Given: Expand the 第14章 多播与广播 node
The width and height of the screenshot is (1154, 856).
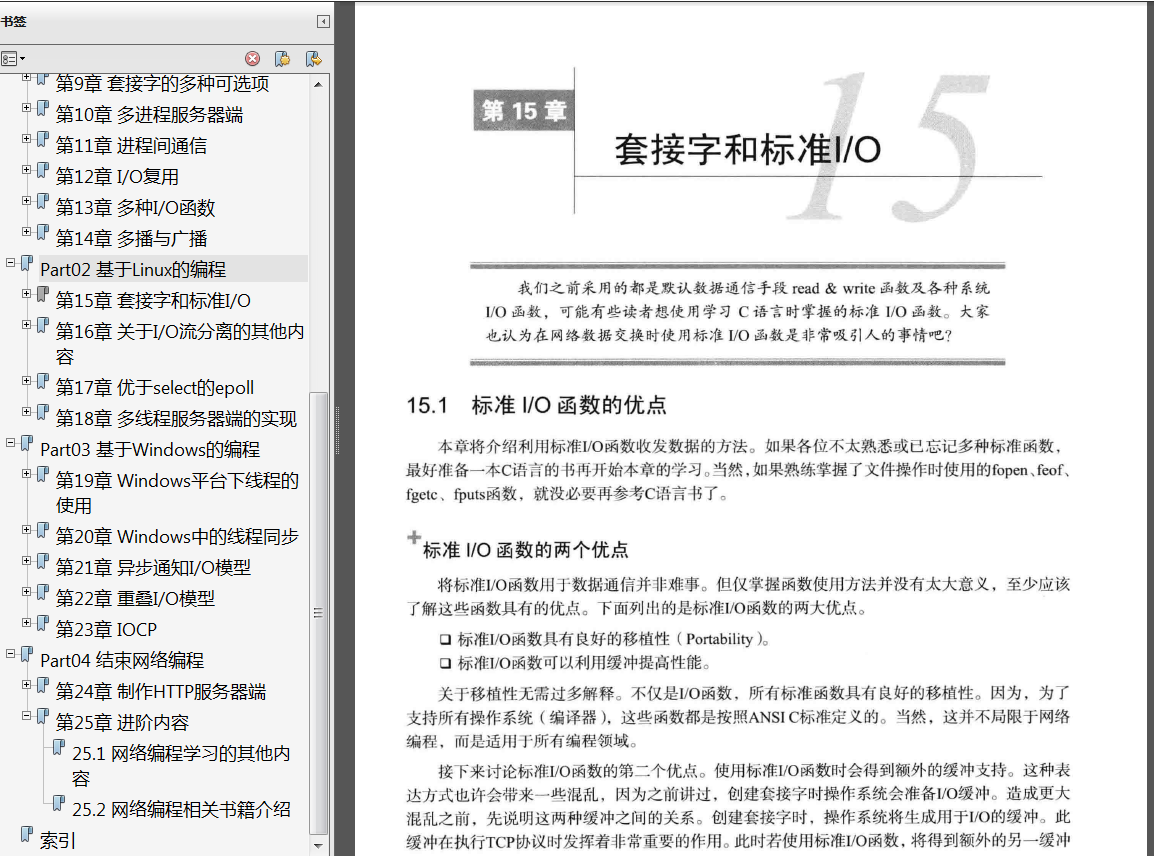Looking at the screenshot, I should 26,231.
